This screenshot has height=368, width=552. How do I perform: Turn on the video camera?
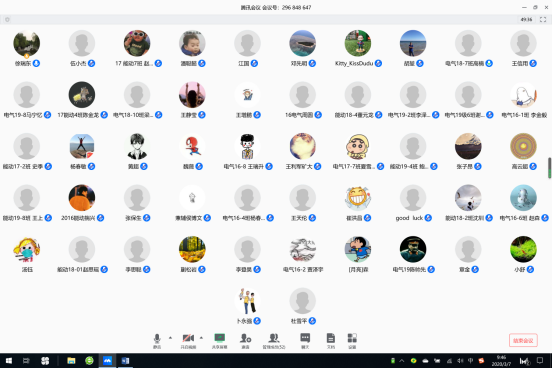click(188, 341)
